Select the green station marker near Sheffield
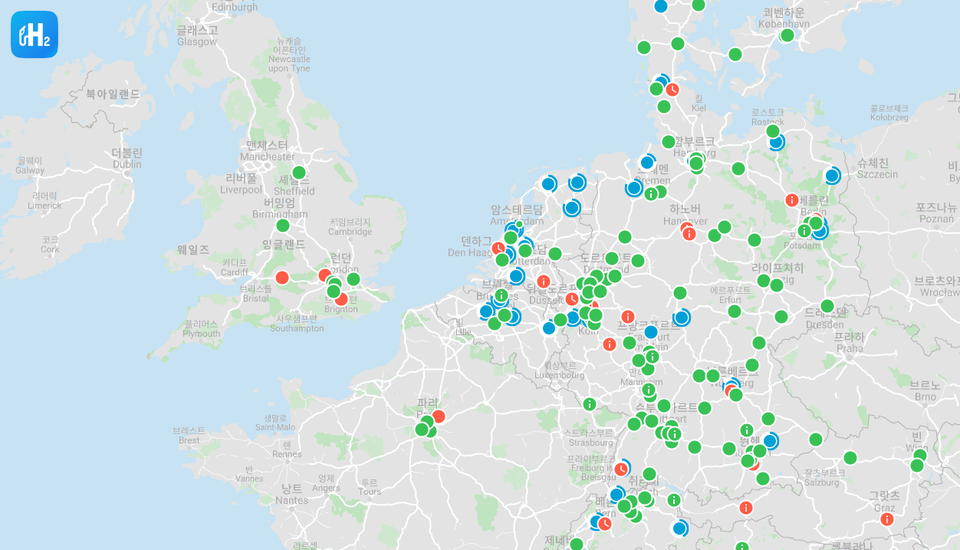960x550 pixels. (298, 173)
